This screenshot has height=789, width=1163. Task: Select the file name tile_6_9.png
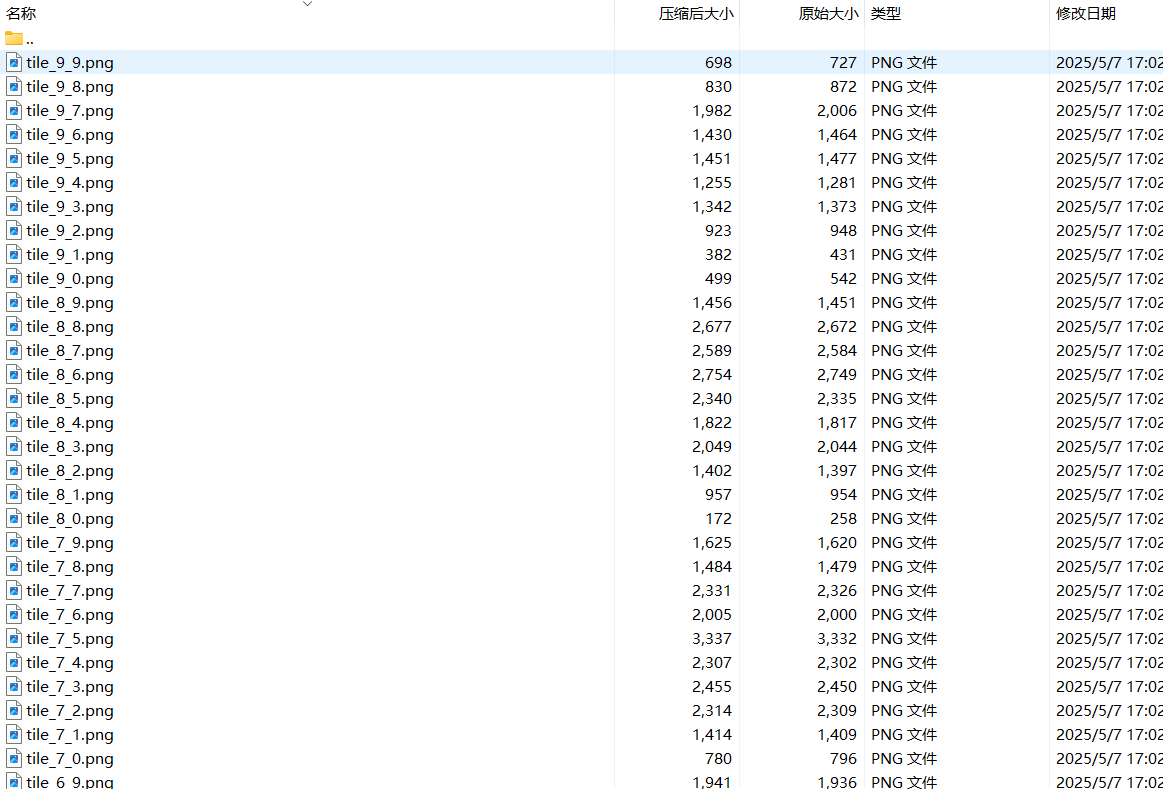(x=70, y=782)
